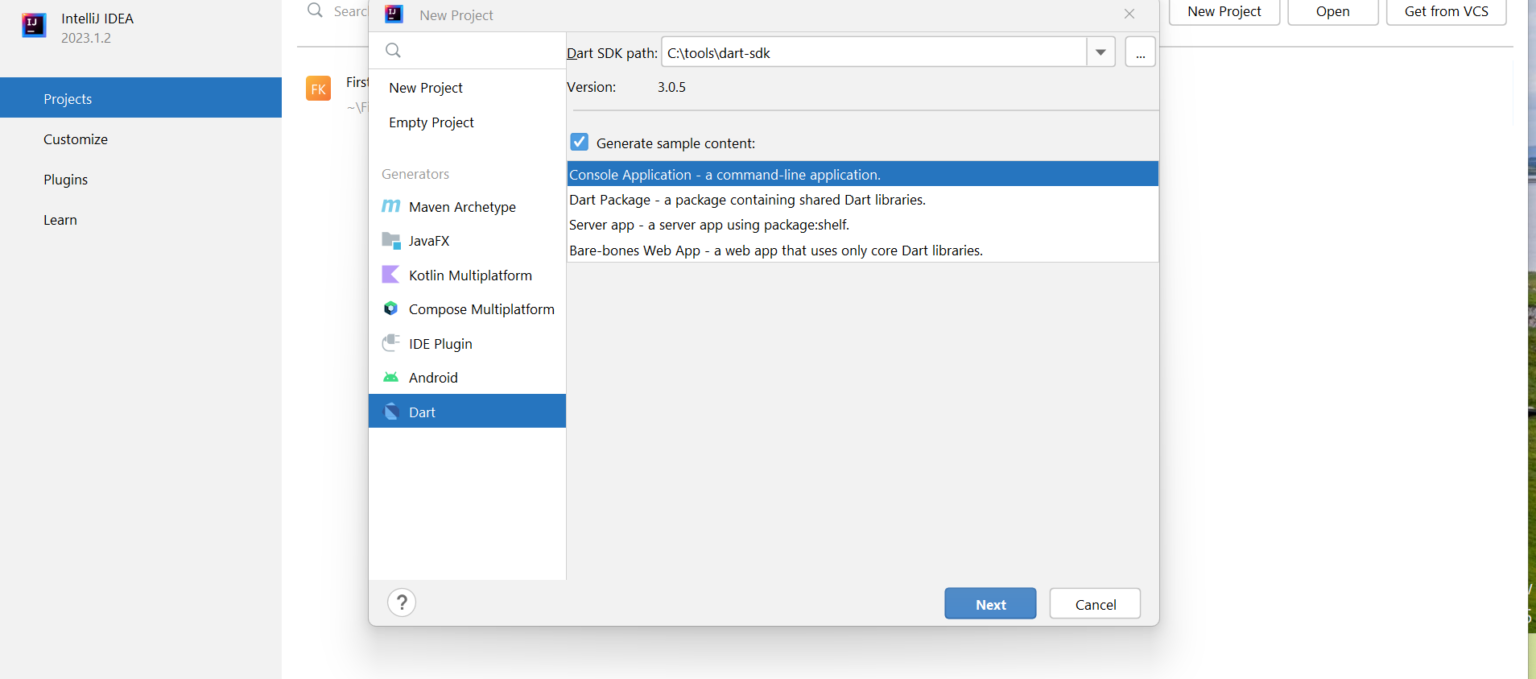
Task: Toggle the Generate sample content checkbox
Action: (x=579, y=141)
